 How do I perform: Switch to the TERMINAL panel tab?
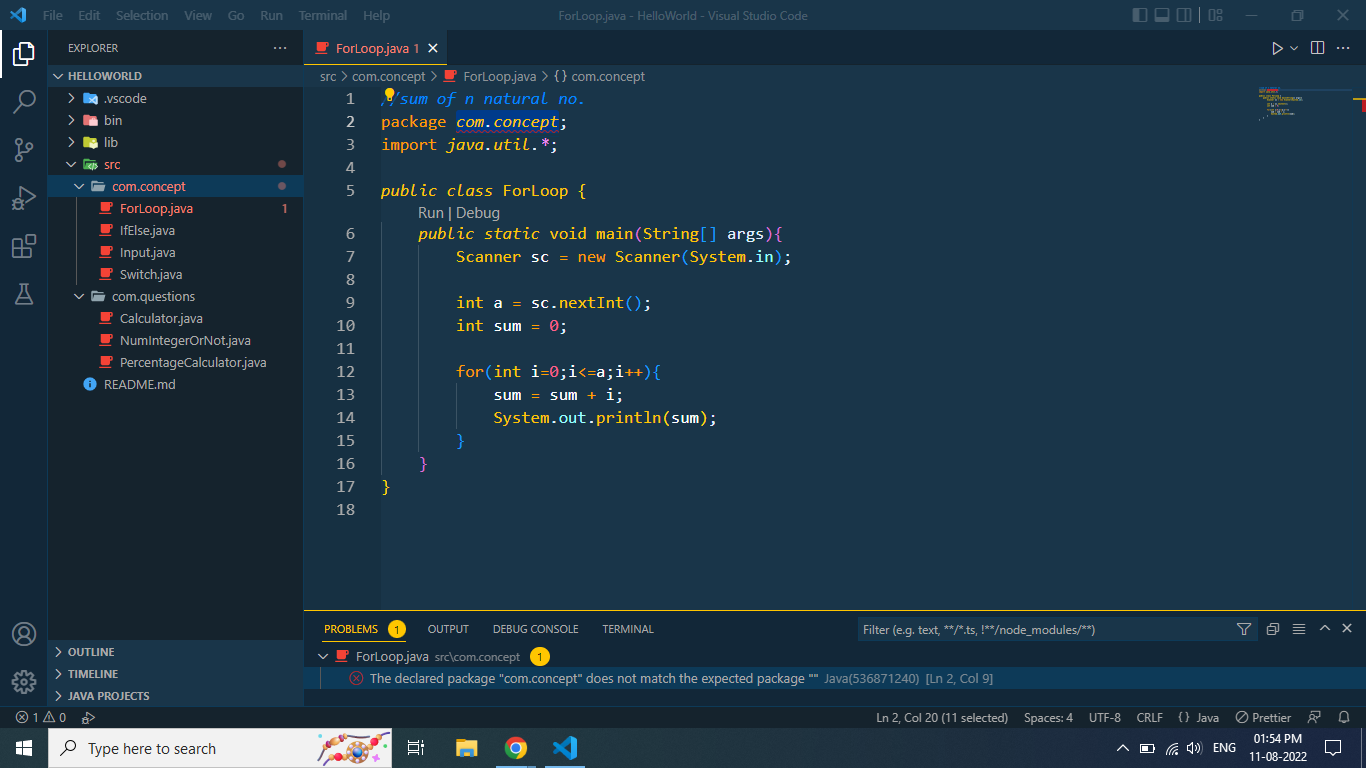(x=628, y=629)
